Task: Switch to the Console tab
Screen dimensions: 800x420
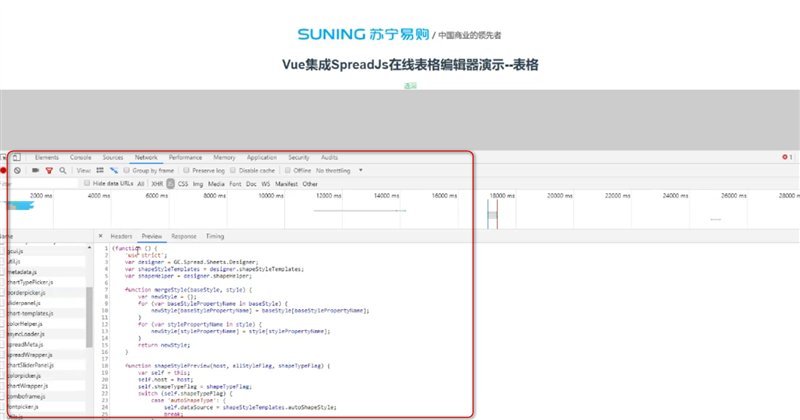Action: (x=80, y=158)
